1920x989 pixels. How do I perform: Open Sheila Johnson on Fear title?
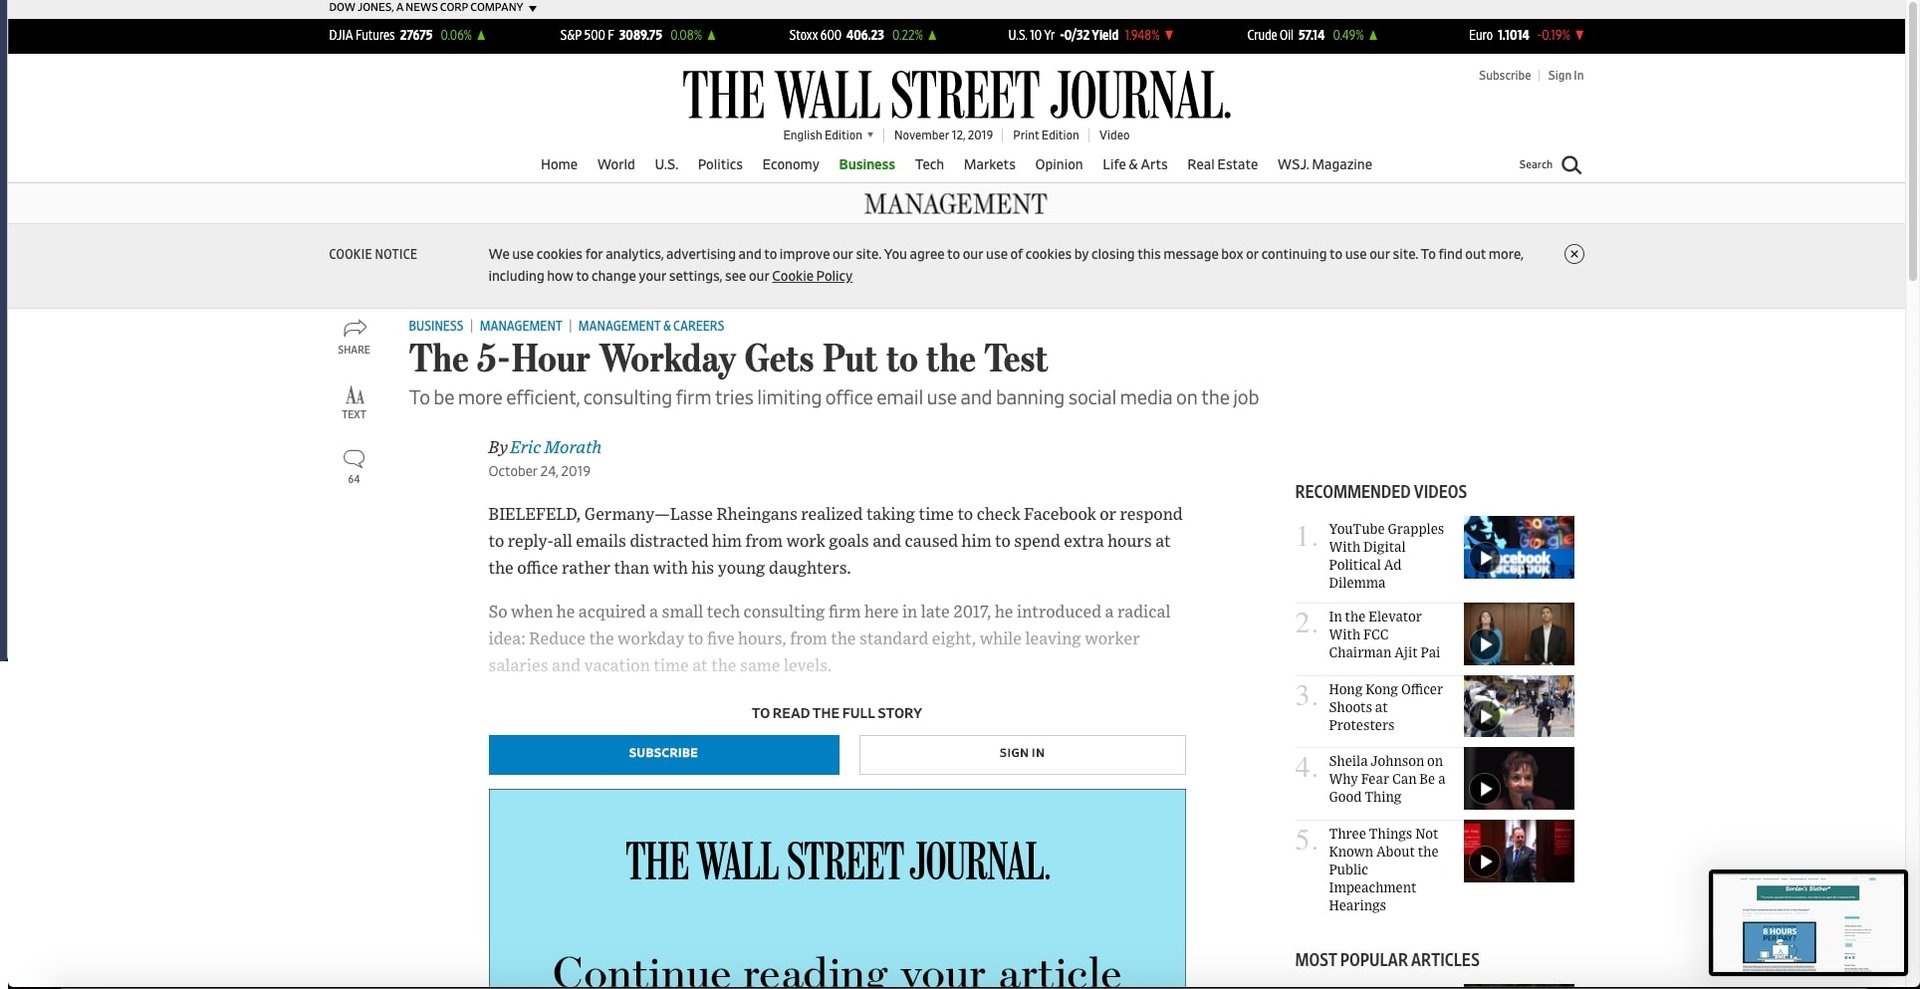1386,779
